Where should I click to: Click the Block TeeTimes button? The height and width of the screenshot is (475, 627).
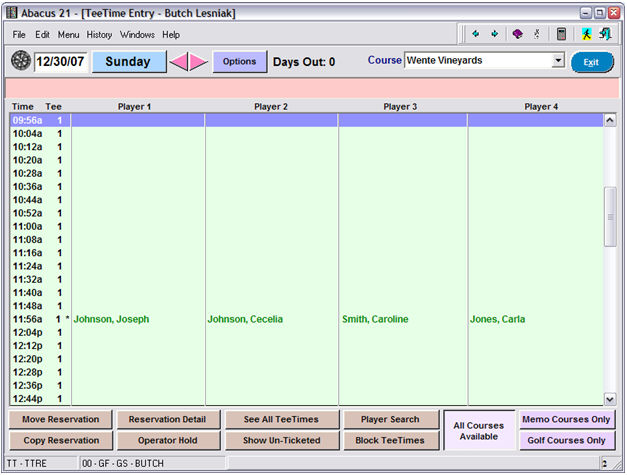(x=389, y=441)
